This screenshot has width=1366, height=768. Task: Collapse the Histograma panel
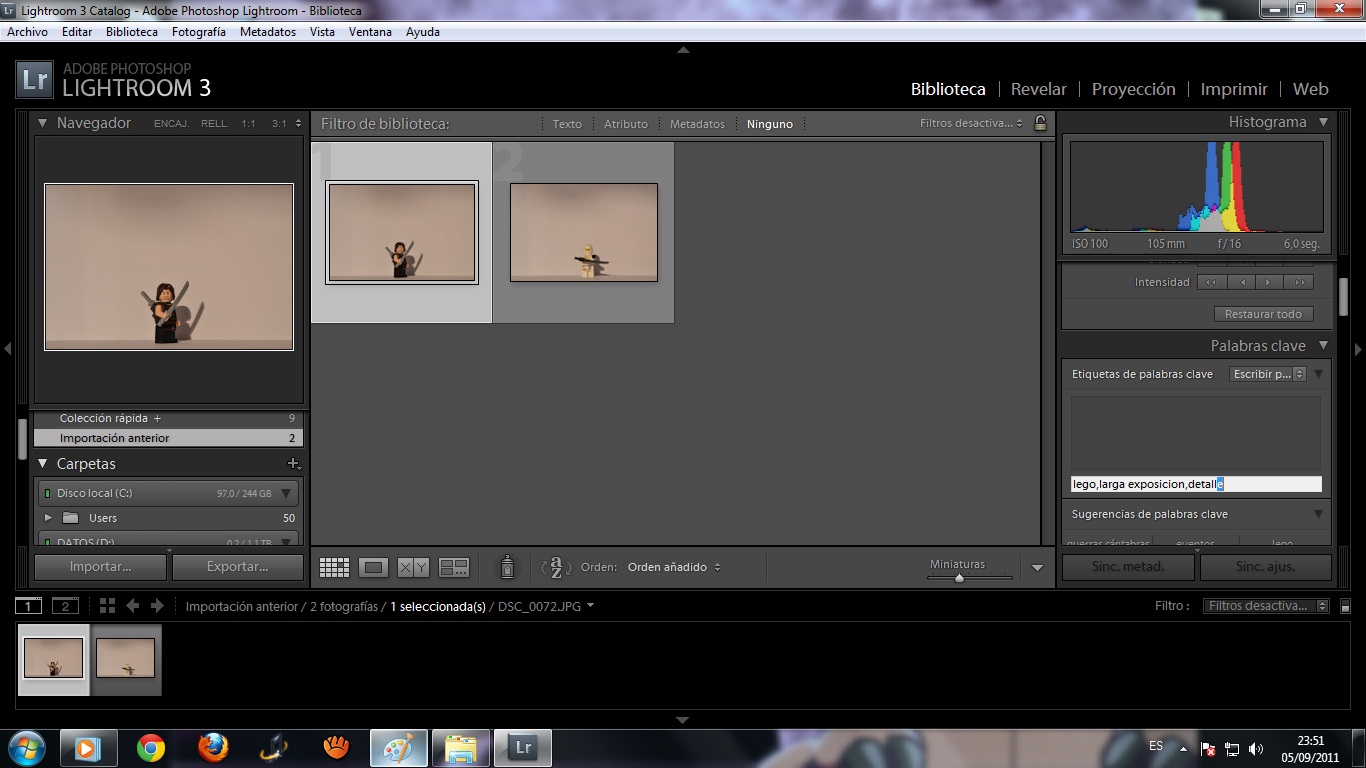coord(1323,122)
